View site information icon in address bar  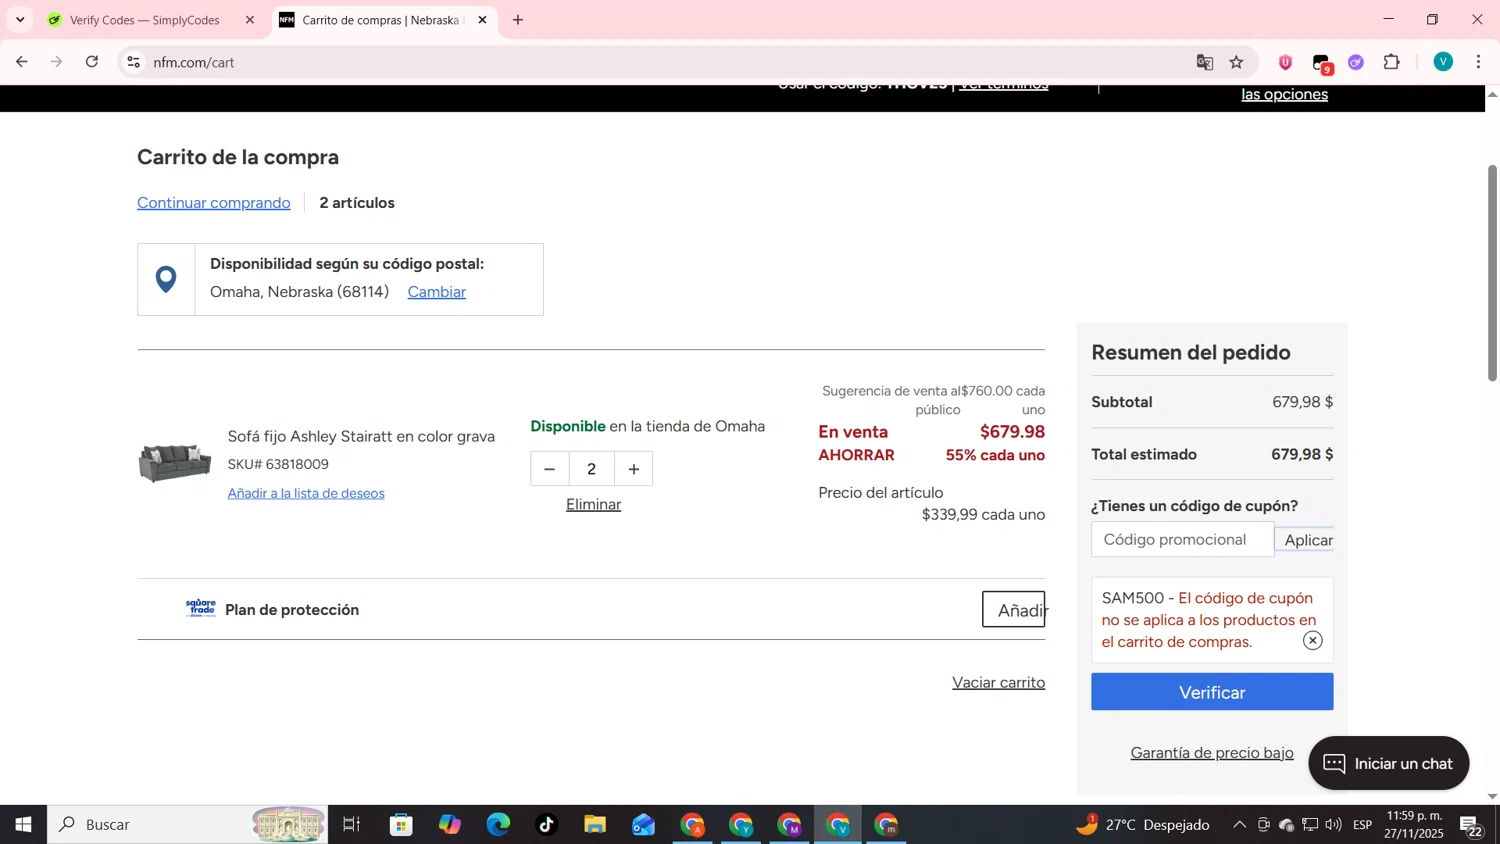point(134,62)
